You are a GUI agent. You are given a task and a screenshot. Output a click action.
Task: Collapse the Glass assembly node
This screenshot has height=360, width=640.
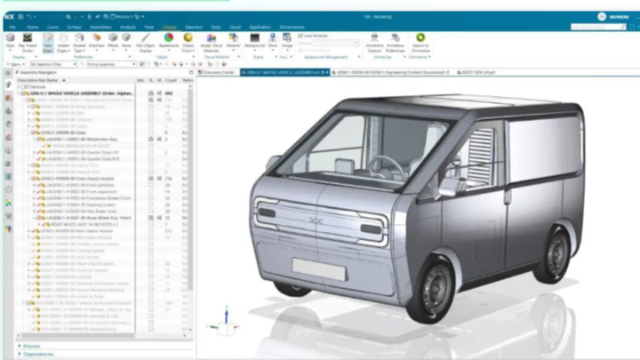pos(29,133)
